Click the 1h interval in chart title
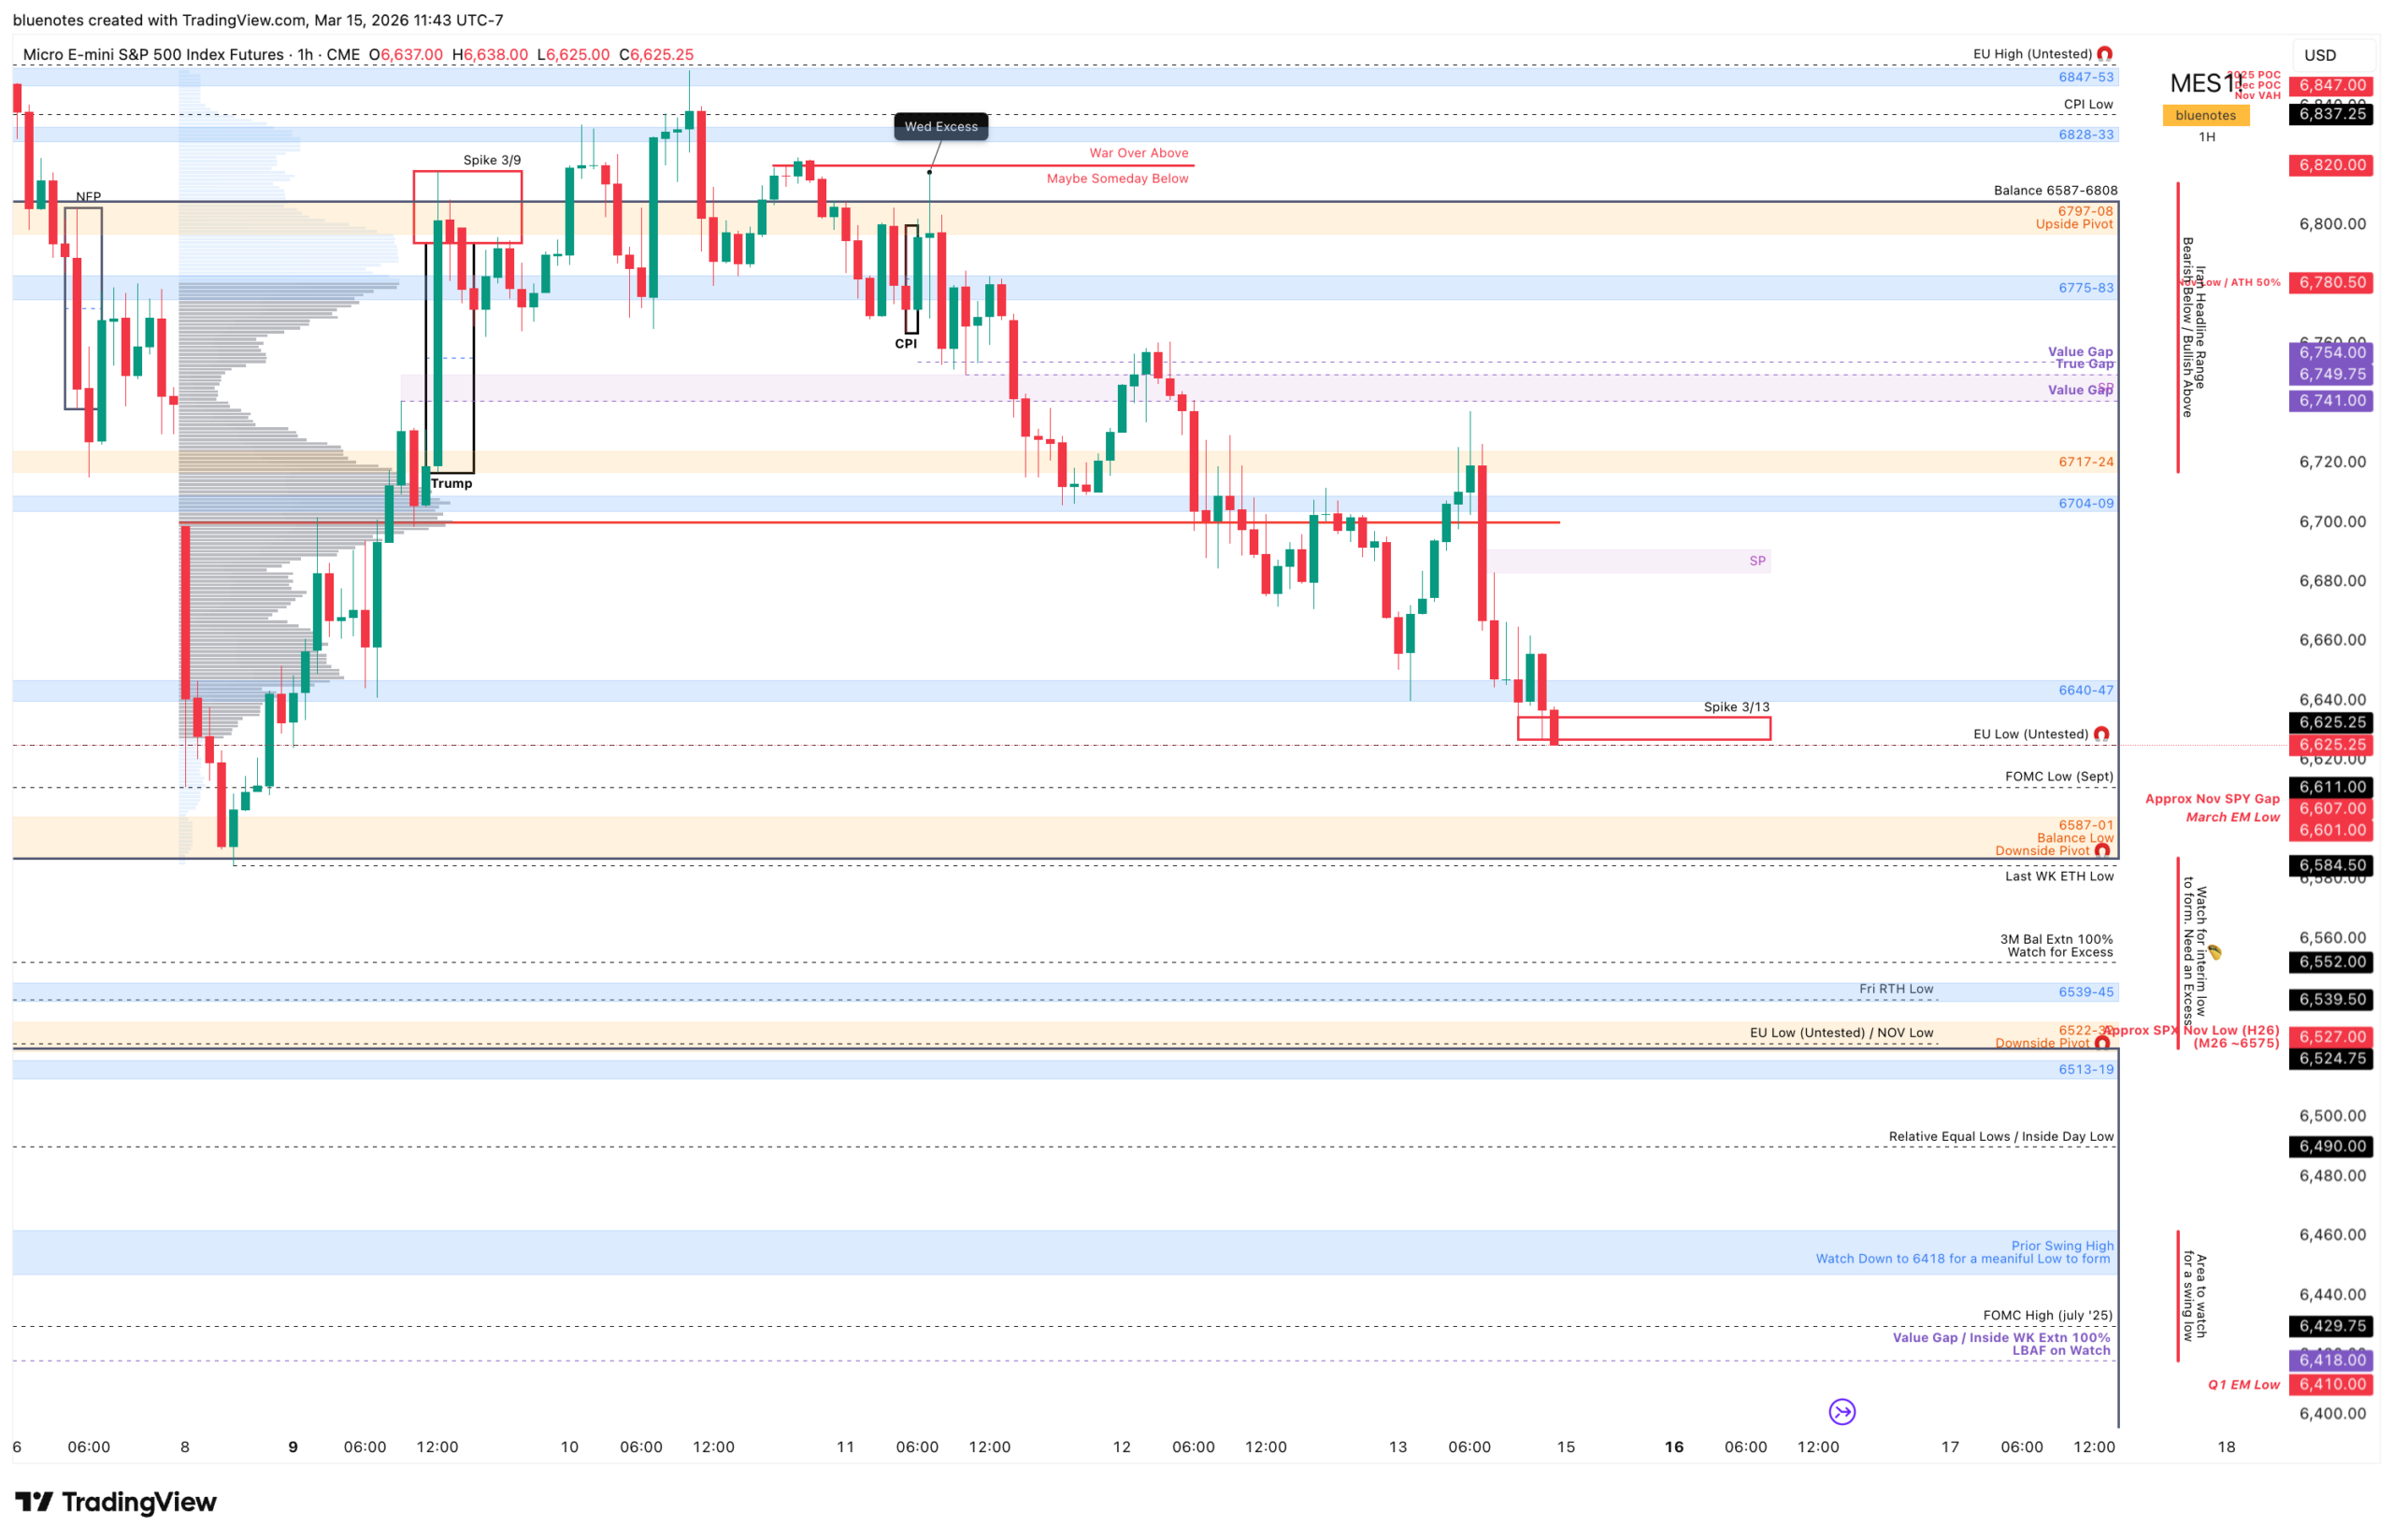 (x=304, y=55)
